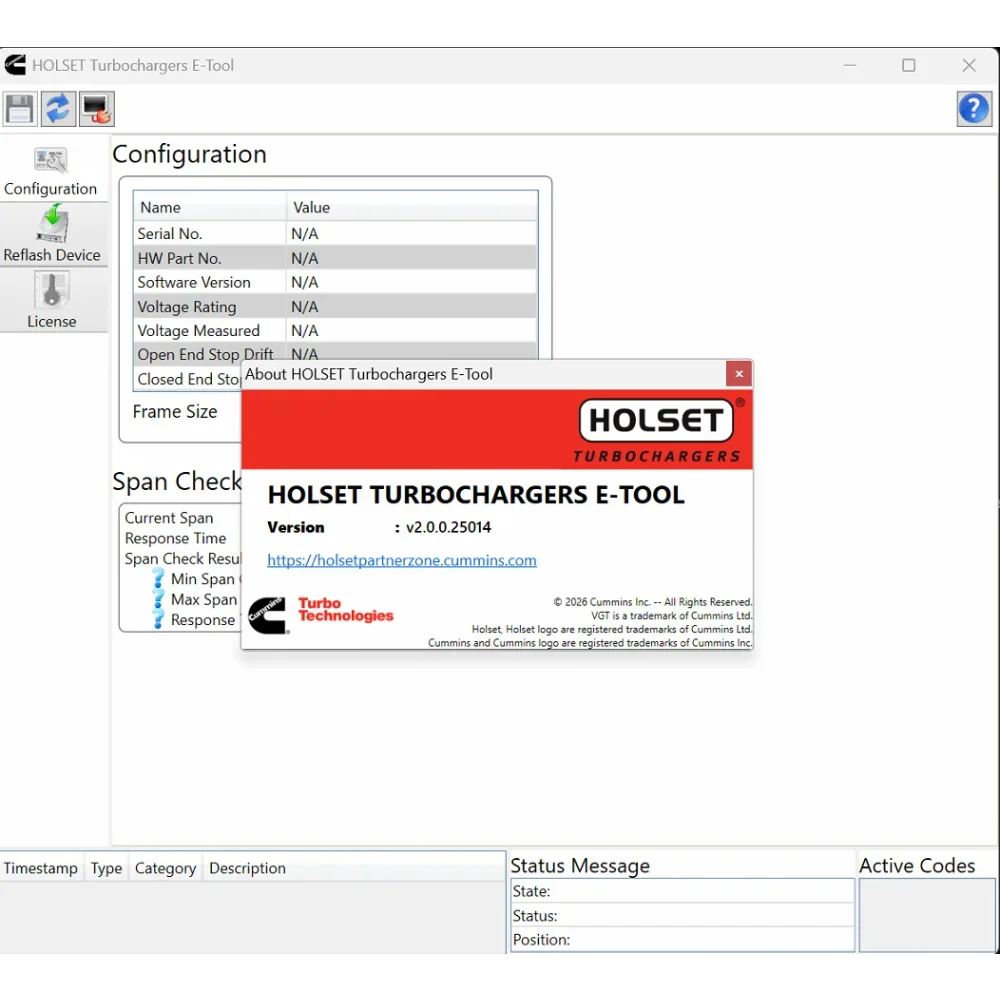Click the Status: status field
Viewport: 1000px width, 1000px height.
pyautogui.click(x=682, y=915)
